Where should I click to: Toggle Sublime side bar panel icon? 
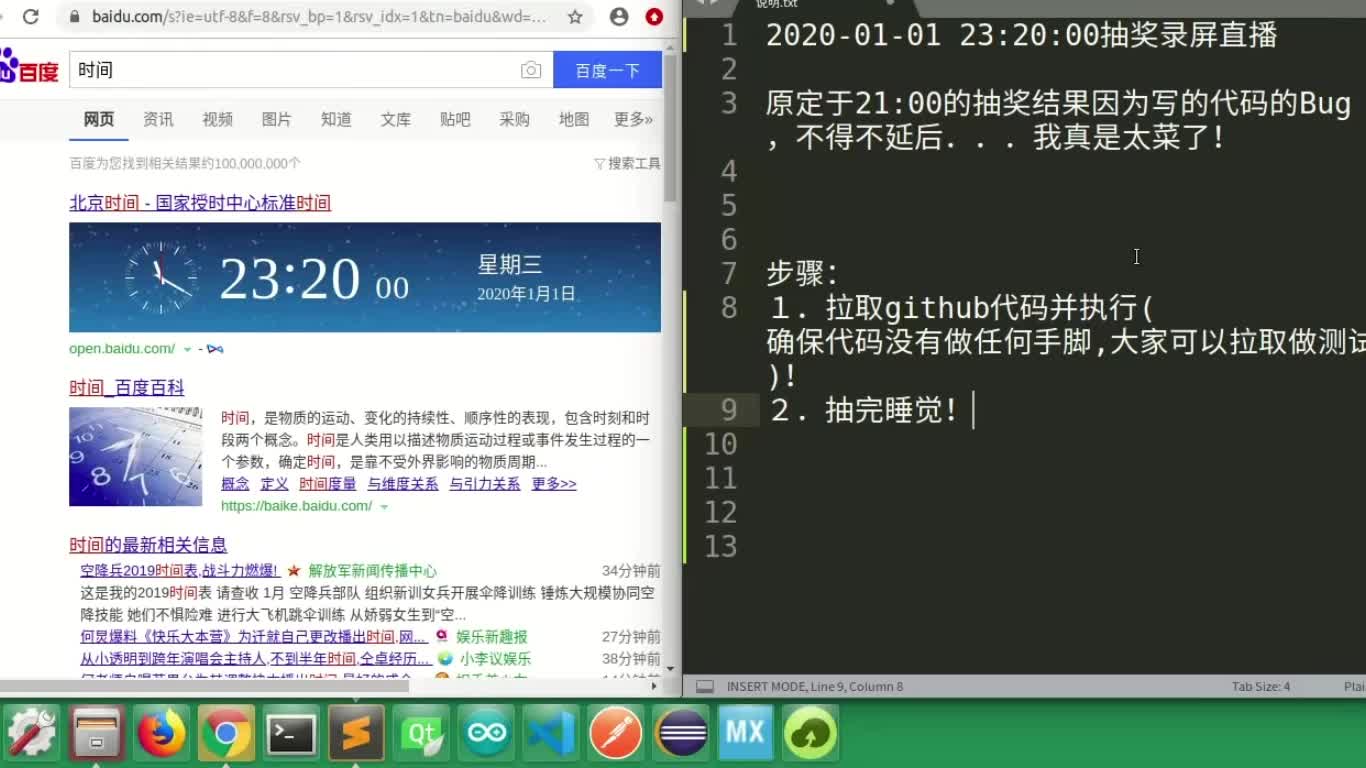tap(705, 687)
